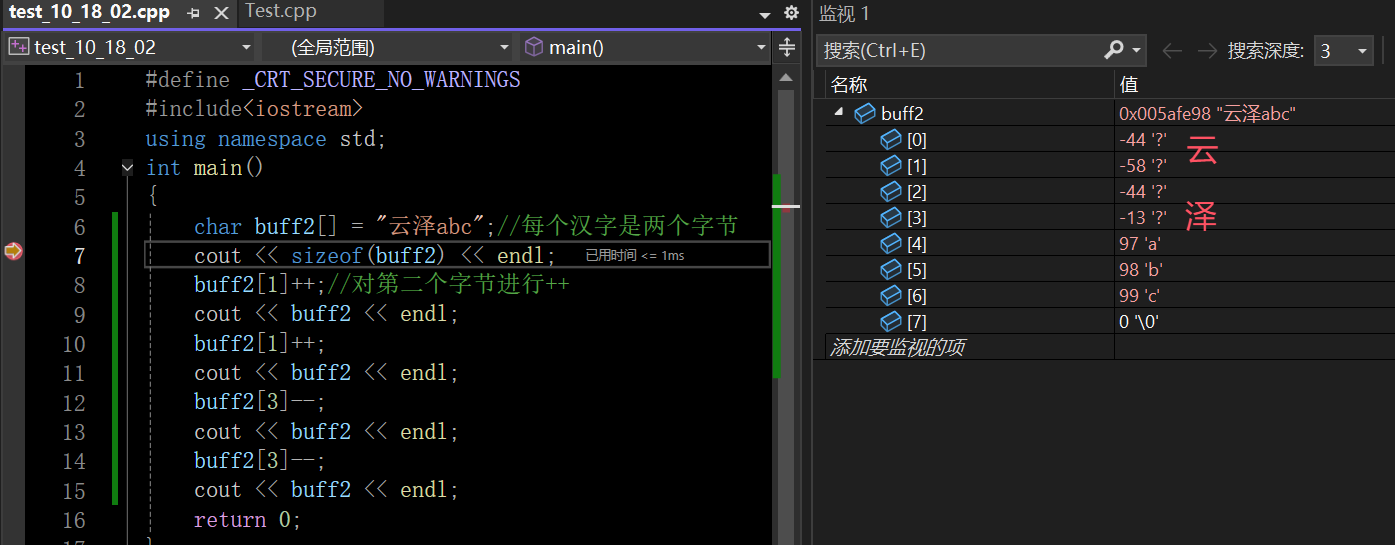
Task: Click the next result right arrow
Action: [x=1208, y=50]
